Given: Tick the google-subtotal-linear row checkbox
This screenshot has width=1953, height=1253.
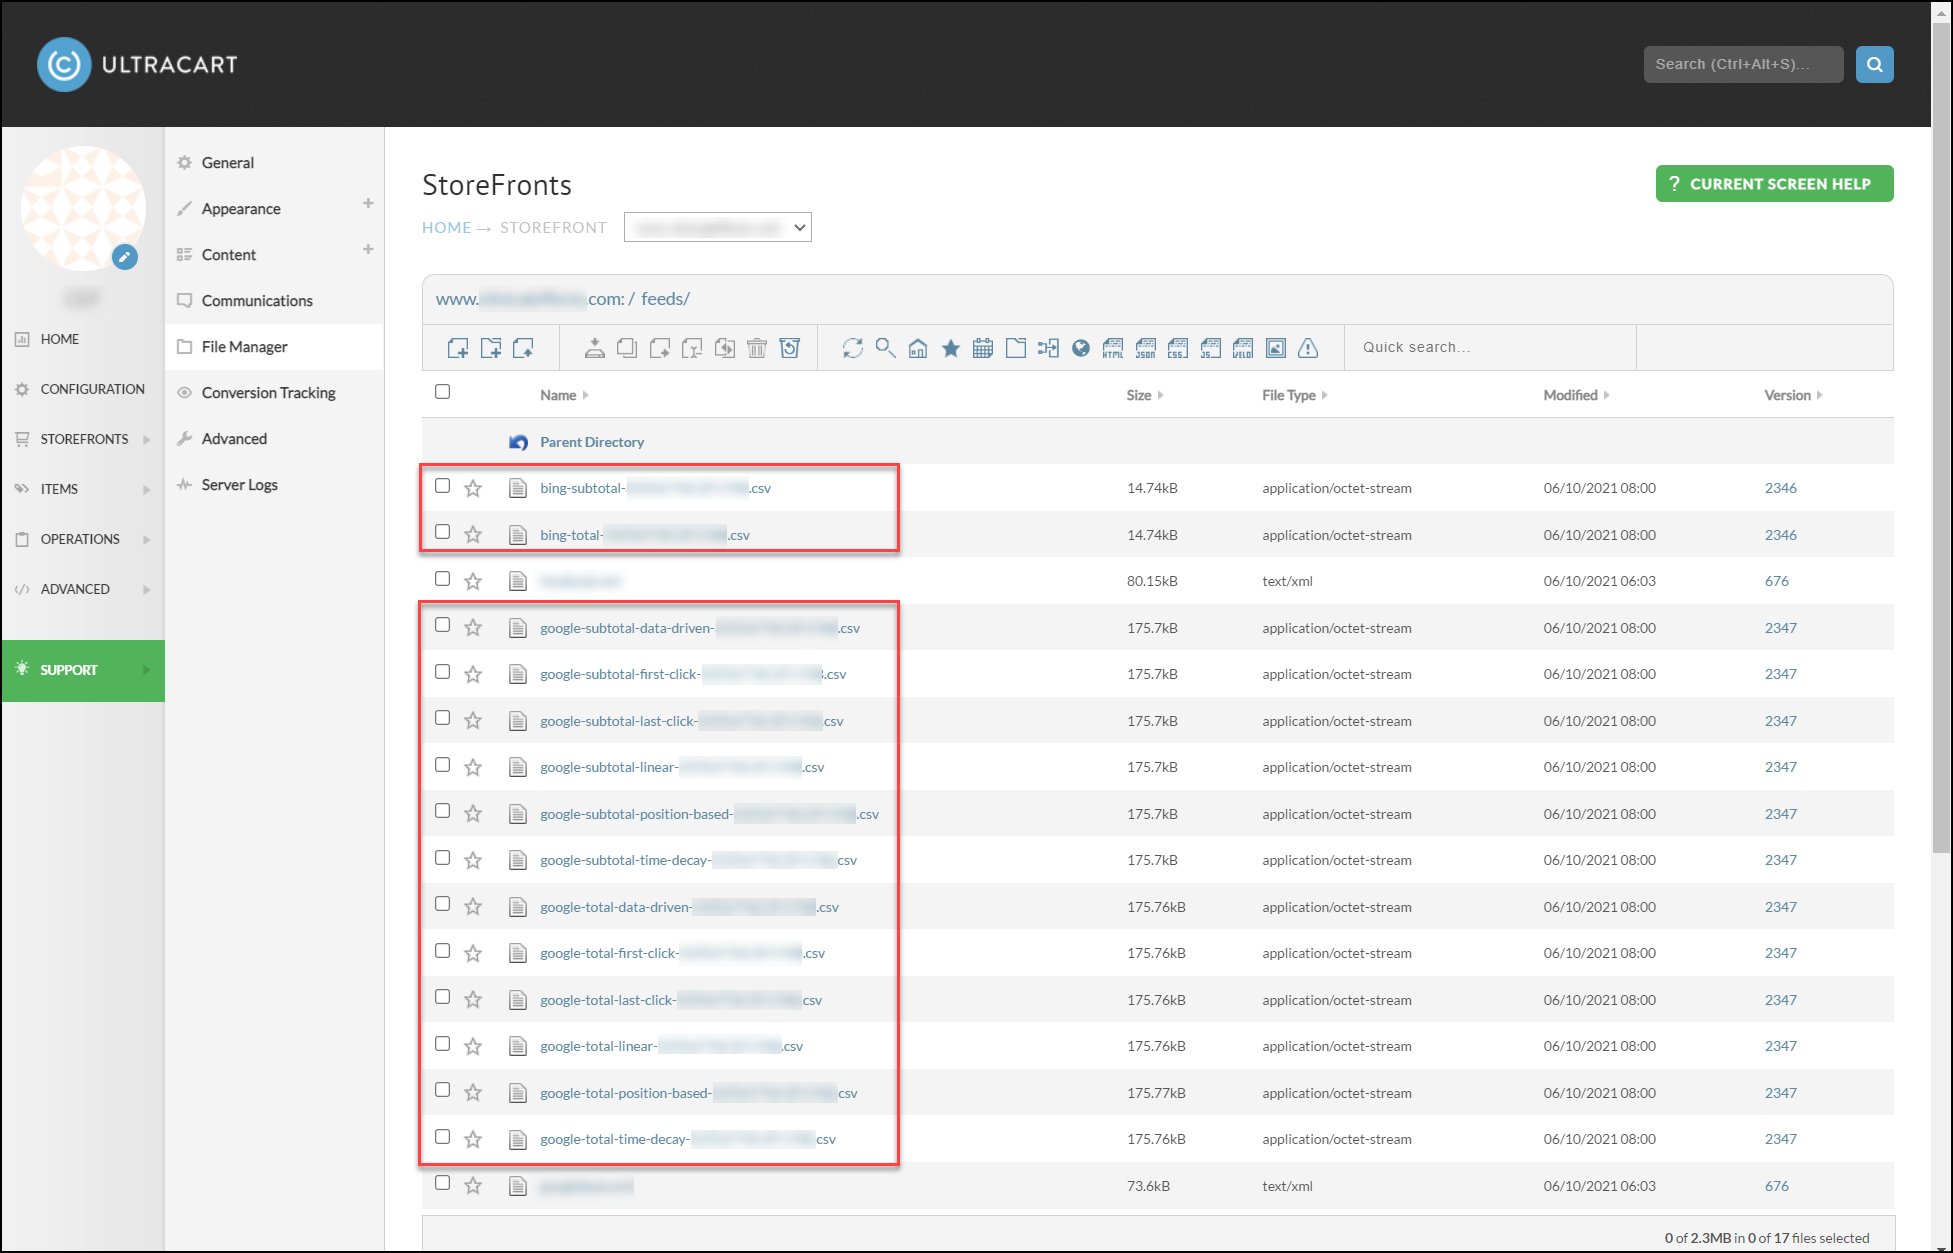Looking at the screenshot, I should (443, 765).
